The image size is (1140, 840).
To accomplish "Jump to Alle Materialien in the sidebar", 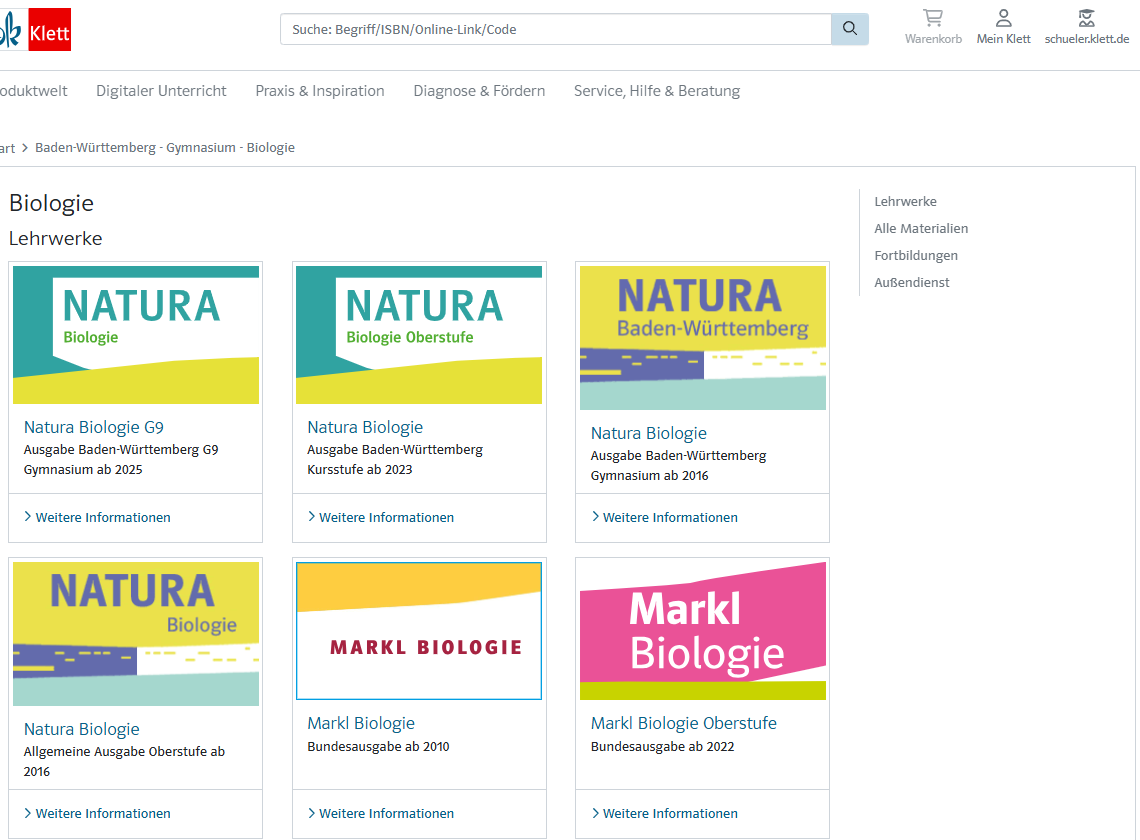I will point(921,228).
